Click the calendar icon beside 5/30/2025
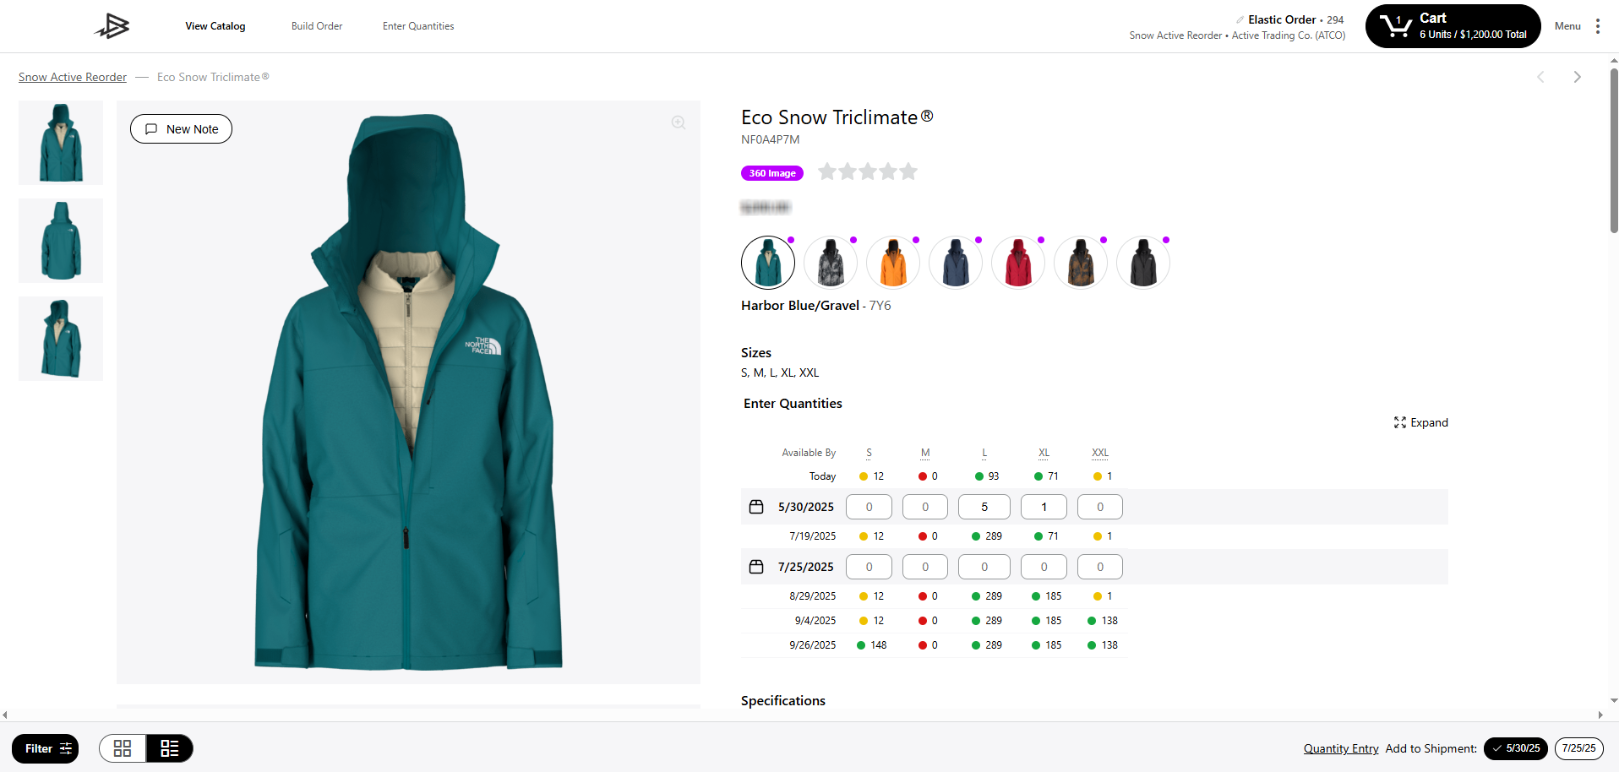The image size is (1619, 772). coord(756,507)
